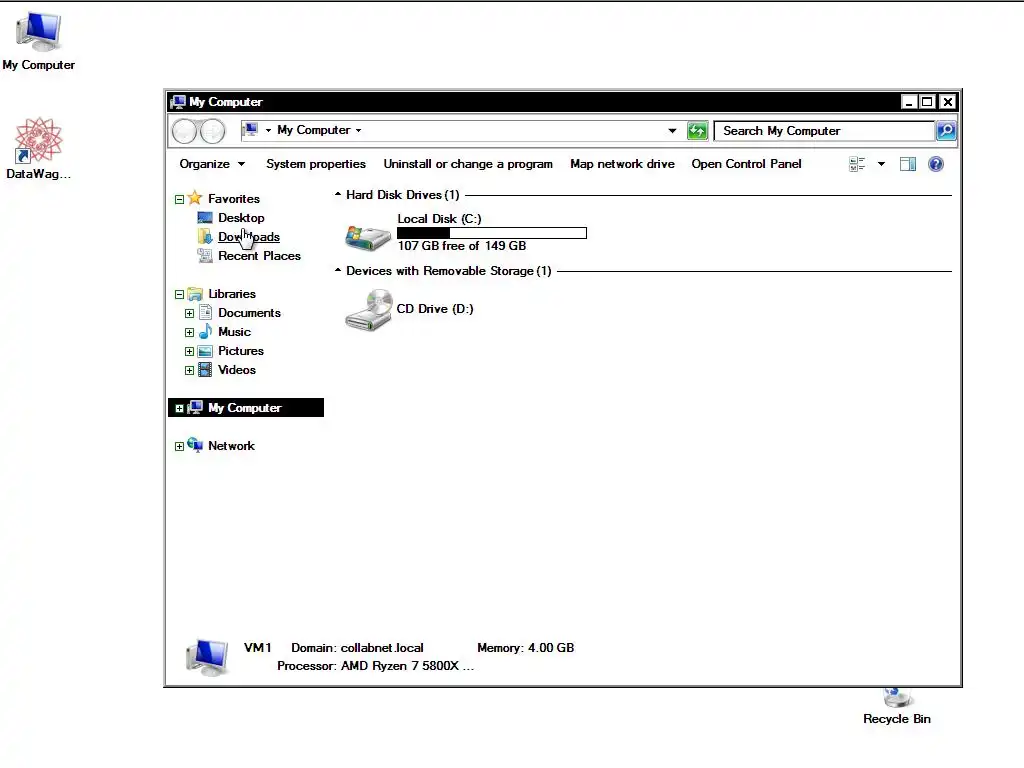The width and height of the screenshot is (1024, 768).
Task: Select Desktop label in Favorites
Action: click(x=241, y=217)
